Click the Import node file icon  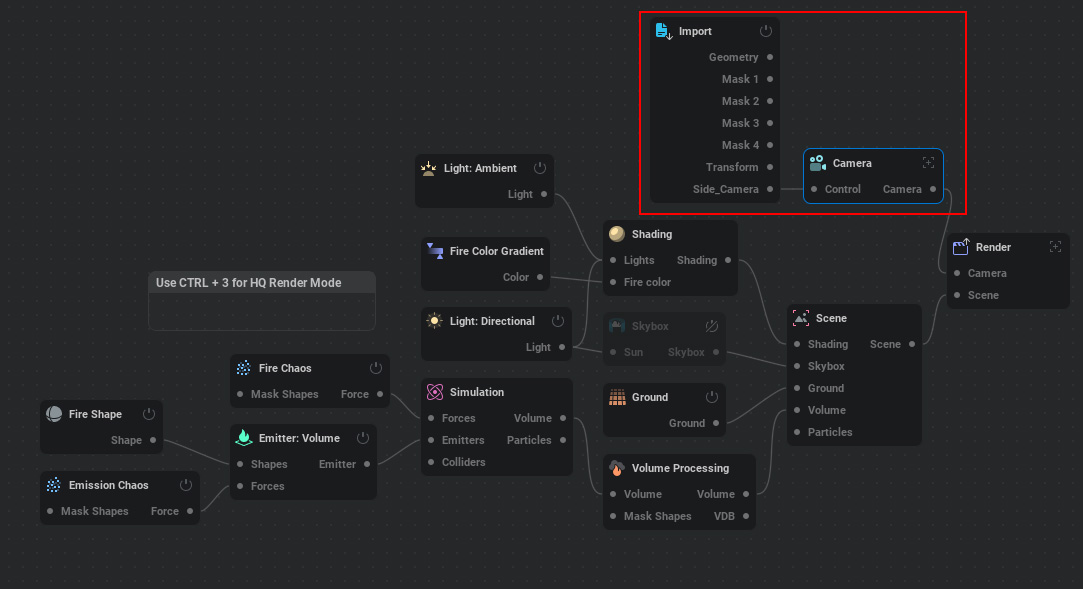coord(664,31)
